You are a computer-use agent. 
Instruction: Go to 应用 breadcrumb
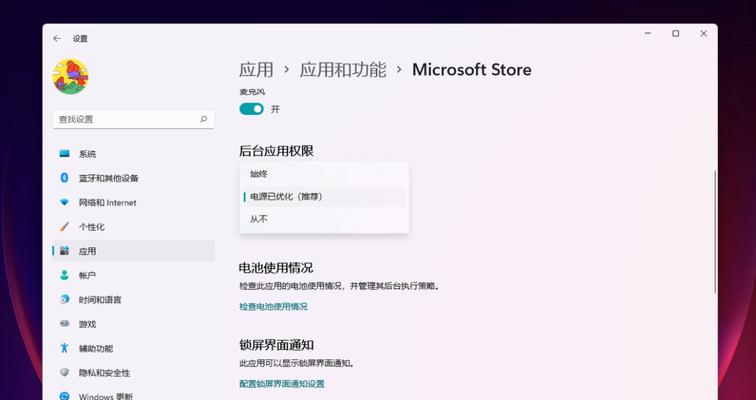(x=256, y=69)
